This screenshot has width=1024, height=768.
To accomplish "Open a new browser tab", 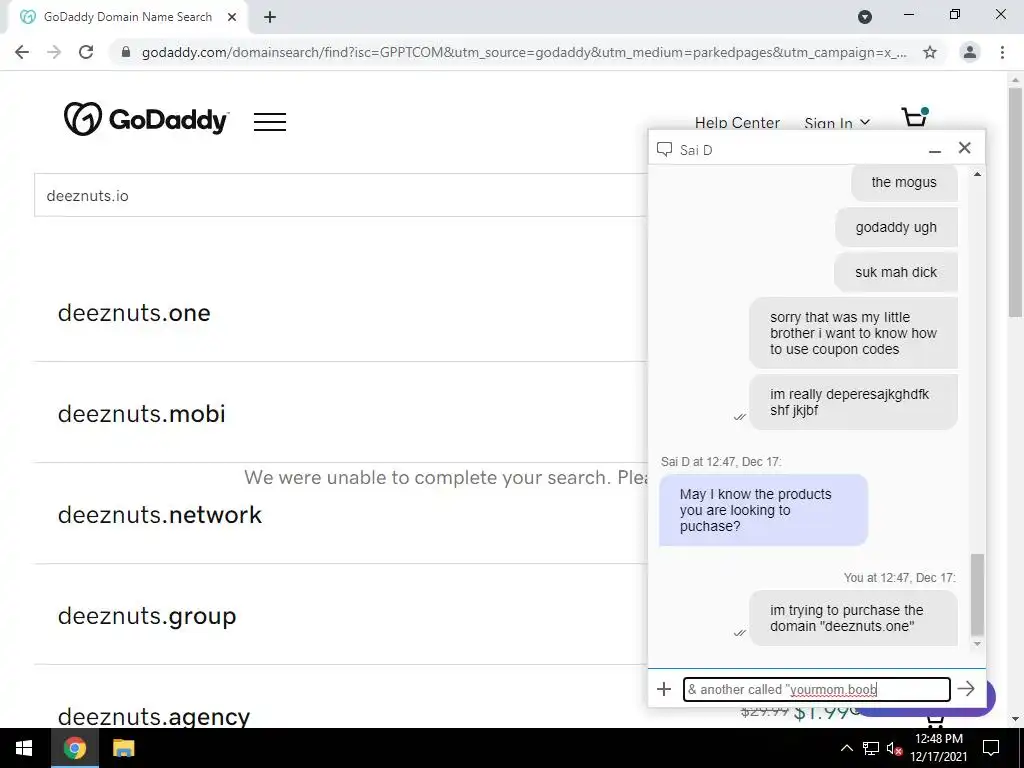I will tap(270, 18).
